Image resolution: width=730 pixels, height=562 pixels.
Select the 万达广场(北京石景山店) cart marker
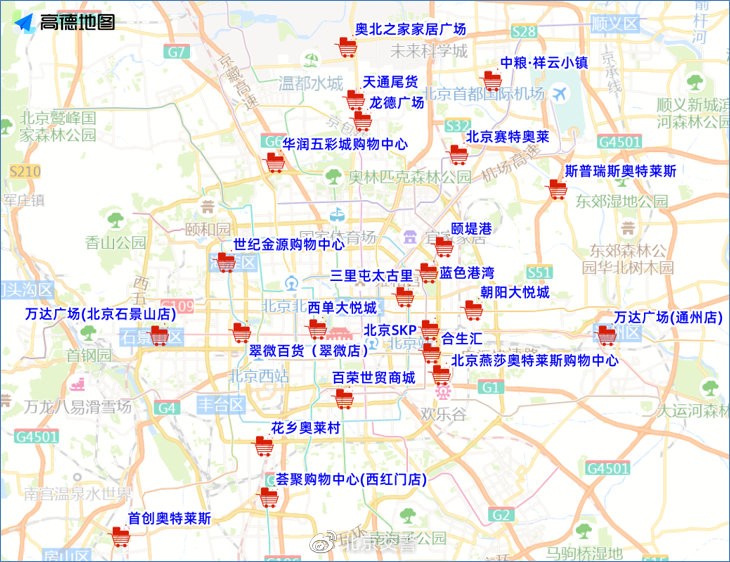[158, 335]
